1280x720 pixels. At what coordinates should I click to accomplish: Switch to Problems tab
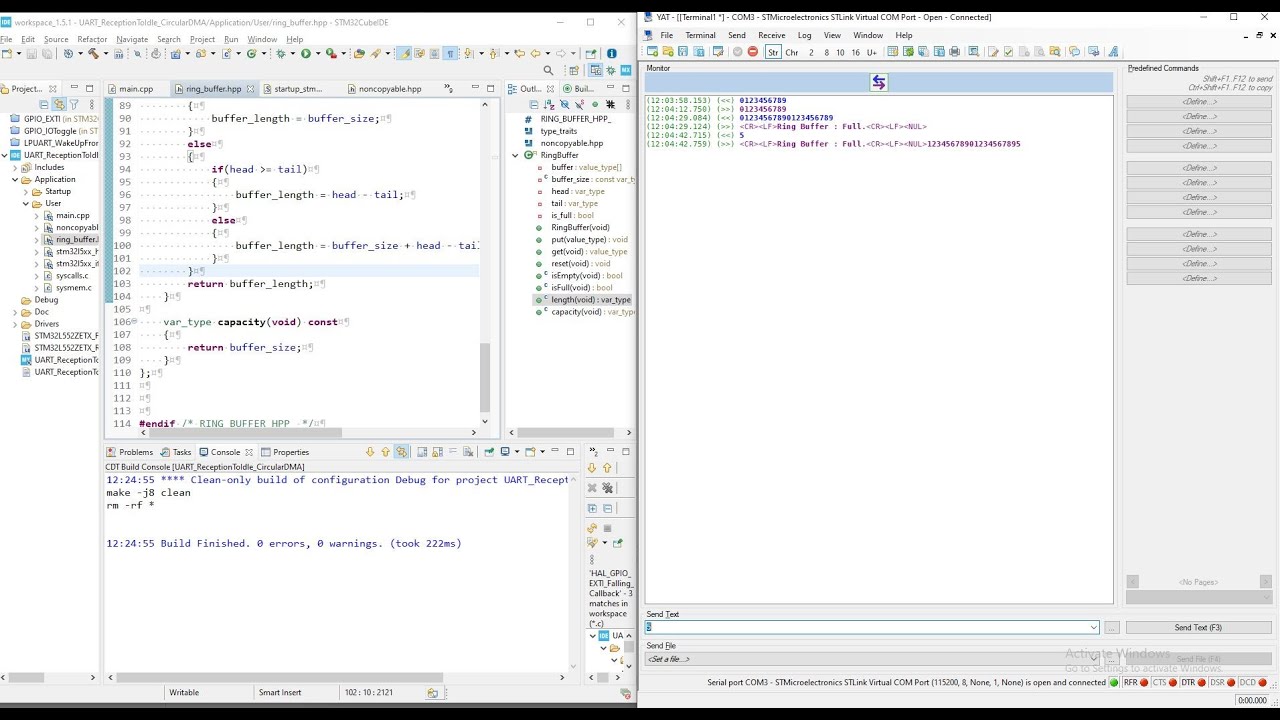click(131, 452)
